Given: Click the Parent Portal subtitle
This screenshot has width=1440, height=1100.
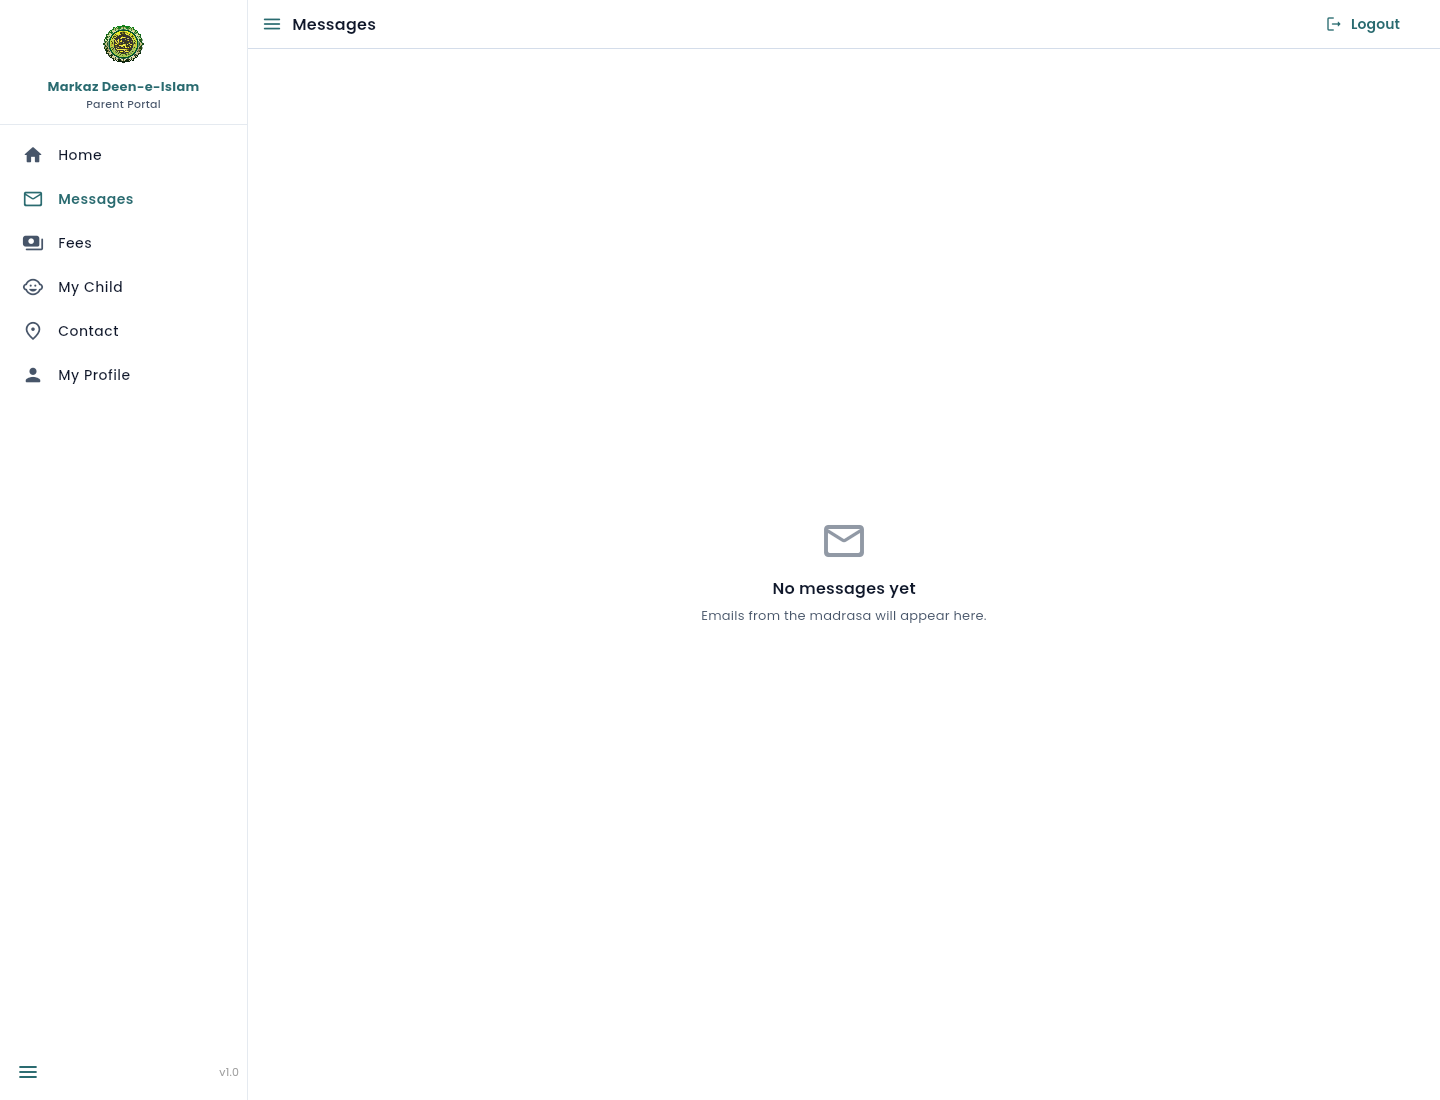Looking at the screenshot, I should (123, 104).
